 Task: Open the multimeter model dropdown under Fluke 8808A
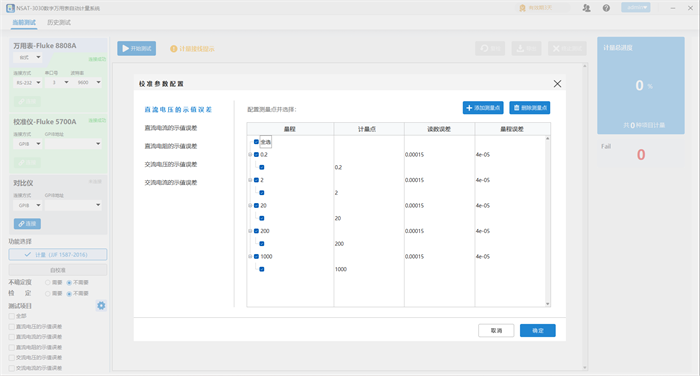(x=28, y=57)
